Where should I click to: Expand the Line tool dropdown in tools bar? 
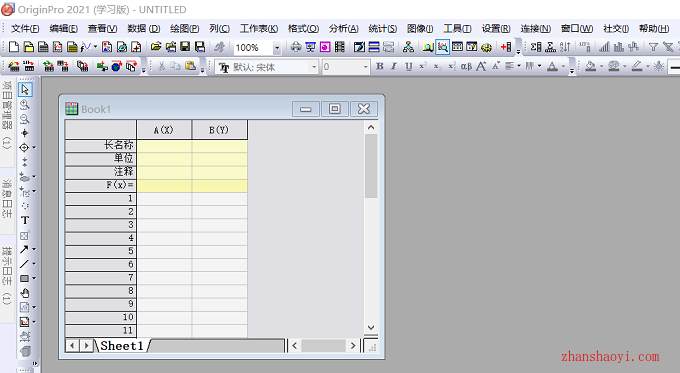pyautogui.click(x=34, y=264)
